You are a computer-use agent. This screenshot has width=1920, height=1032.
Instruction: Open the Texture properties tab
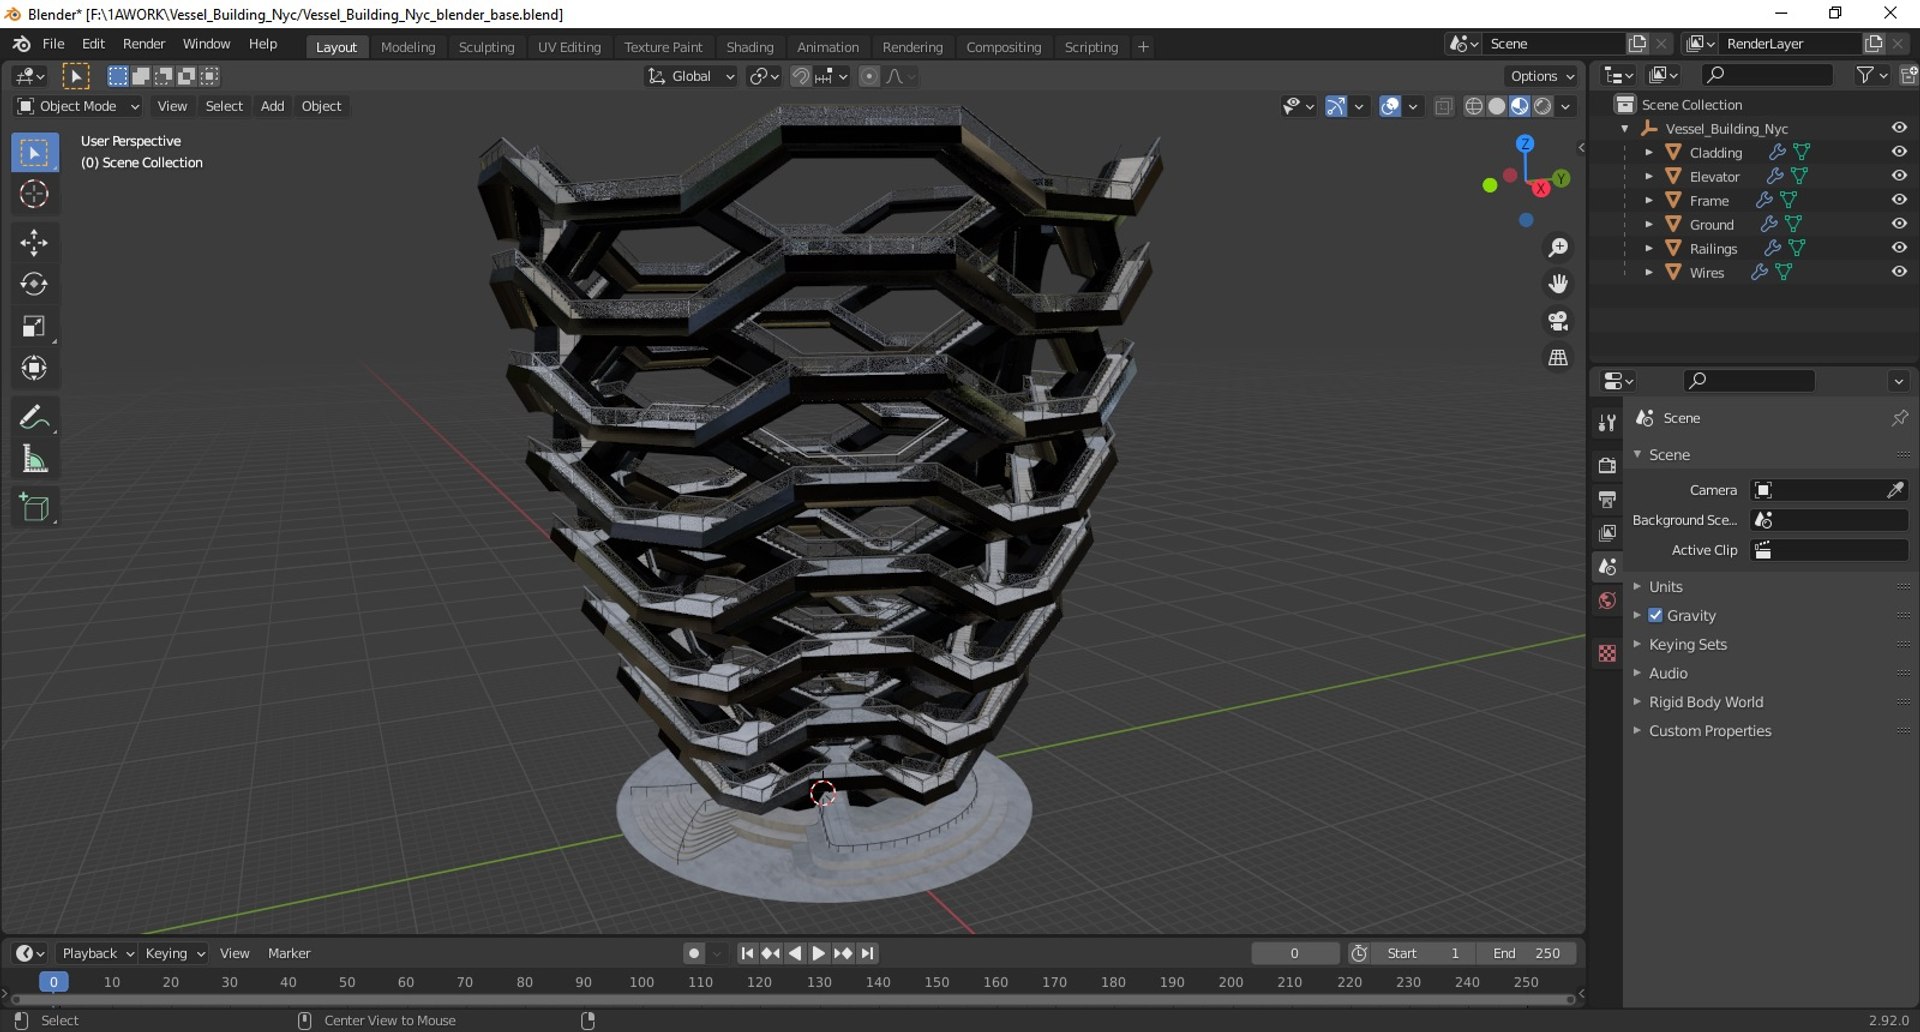pos(1607,653)
